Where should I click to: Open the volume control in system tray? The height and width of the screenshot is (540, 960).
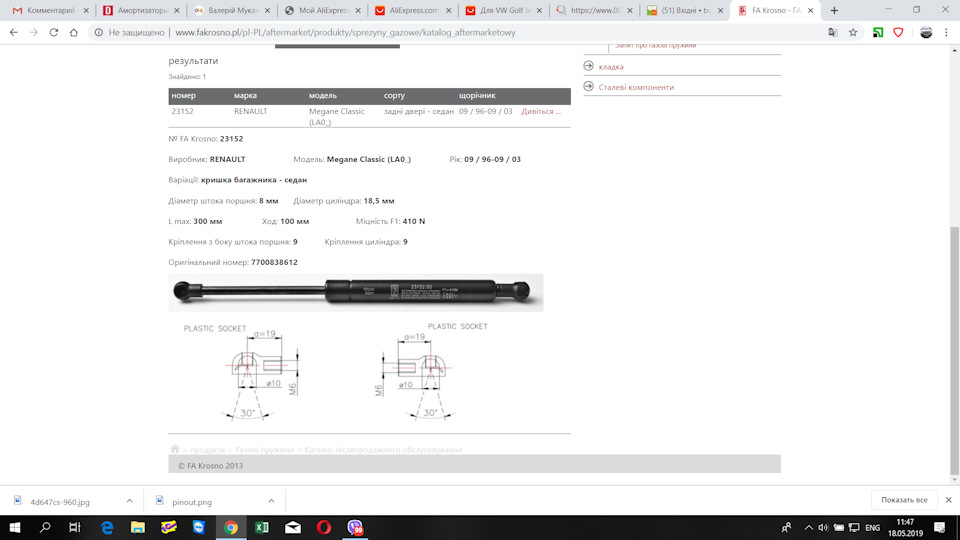823,527
